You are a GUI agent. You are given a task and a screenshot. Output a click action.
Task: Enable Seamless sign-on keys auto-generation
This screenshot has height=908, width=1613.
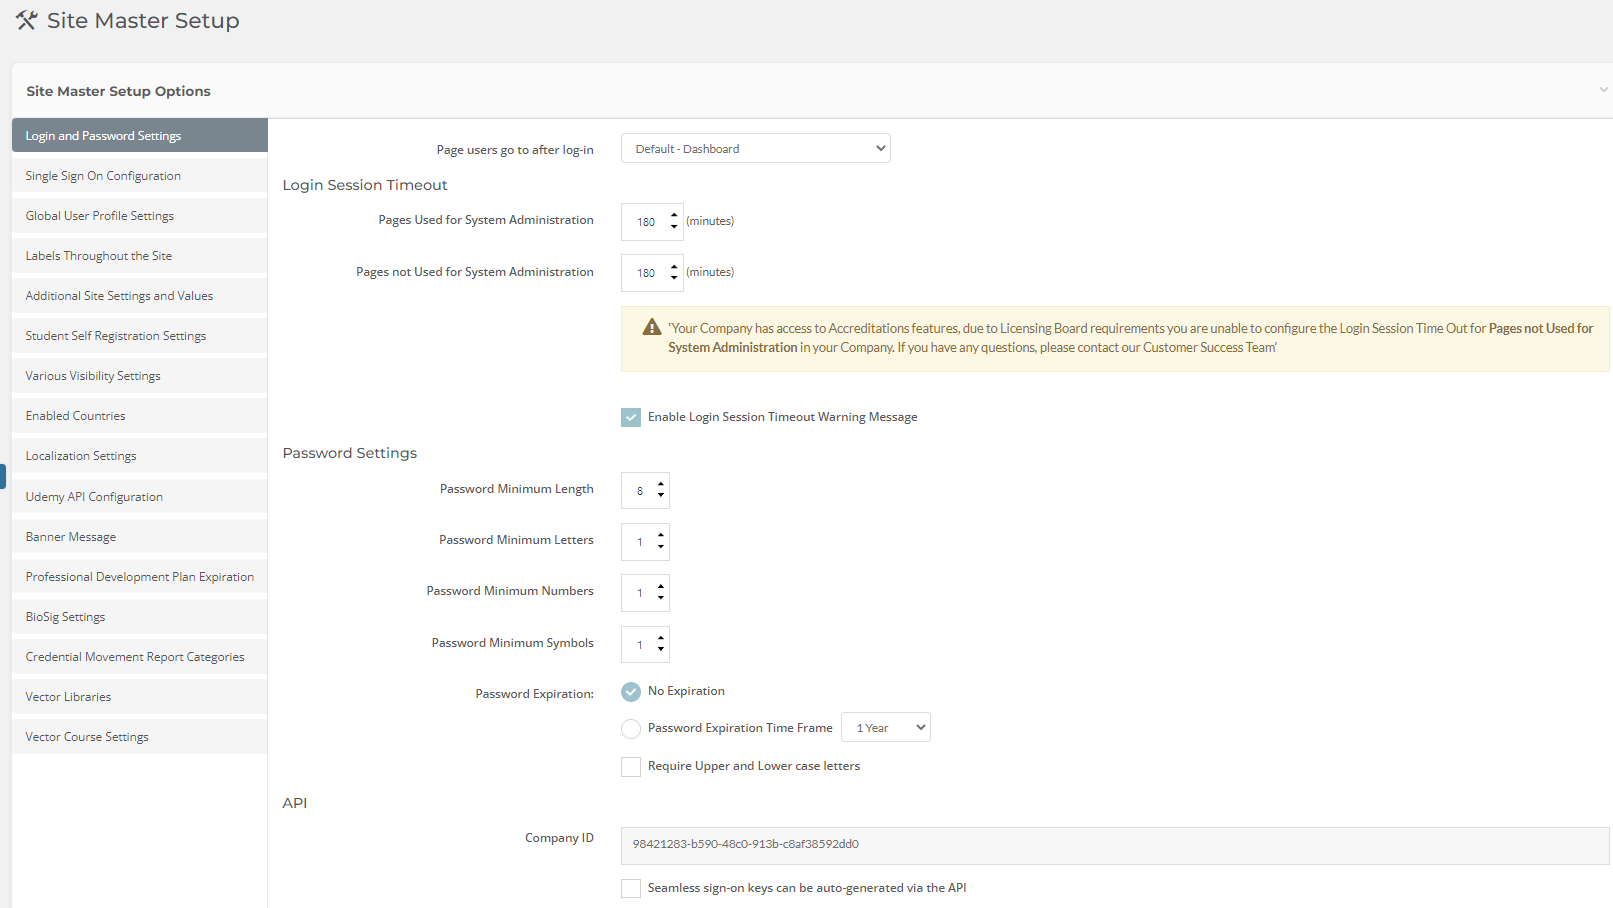(x=631, y=888)
